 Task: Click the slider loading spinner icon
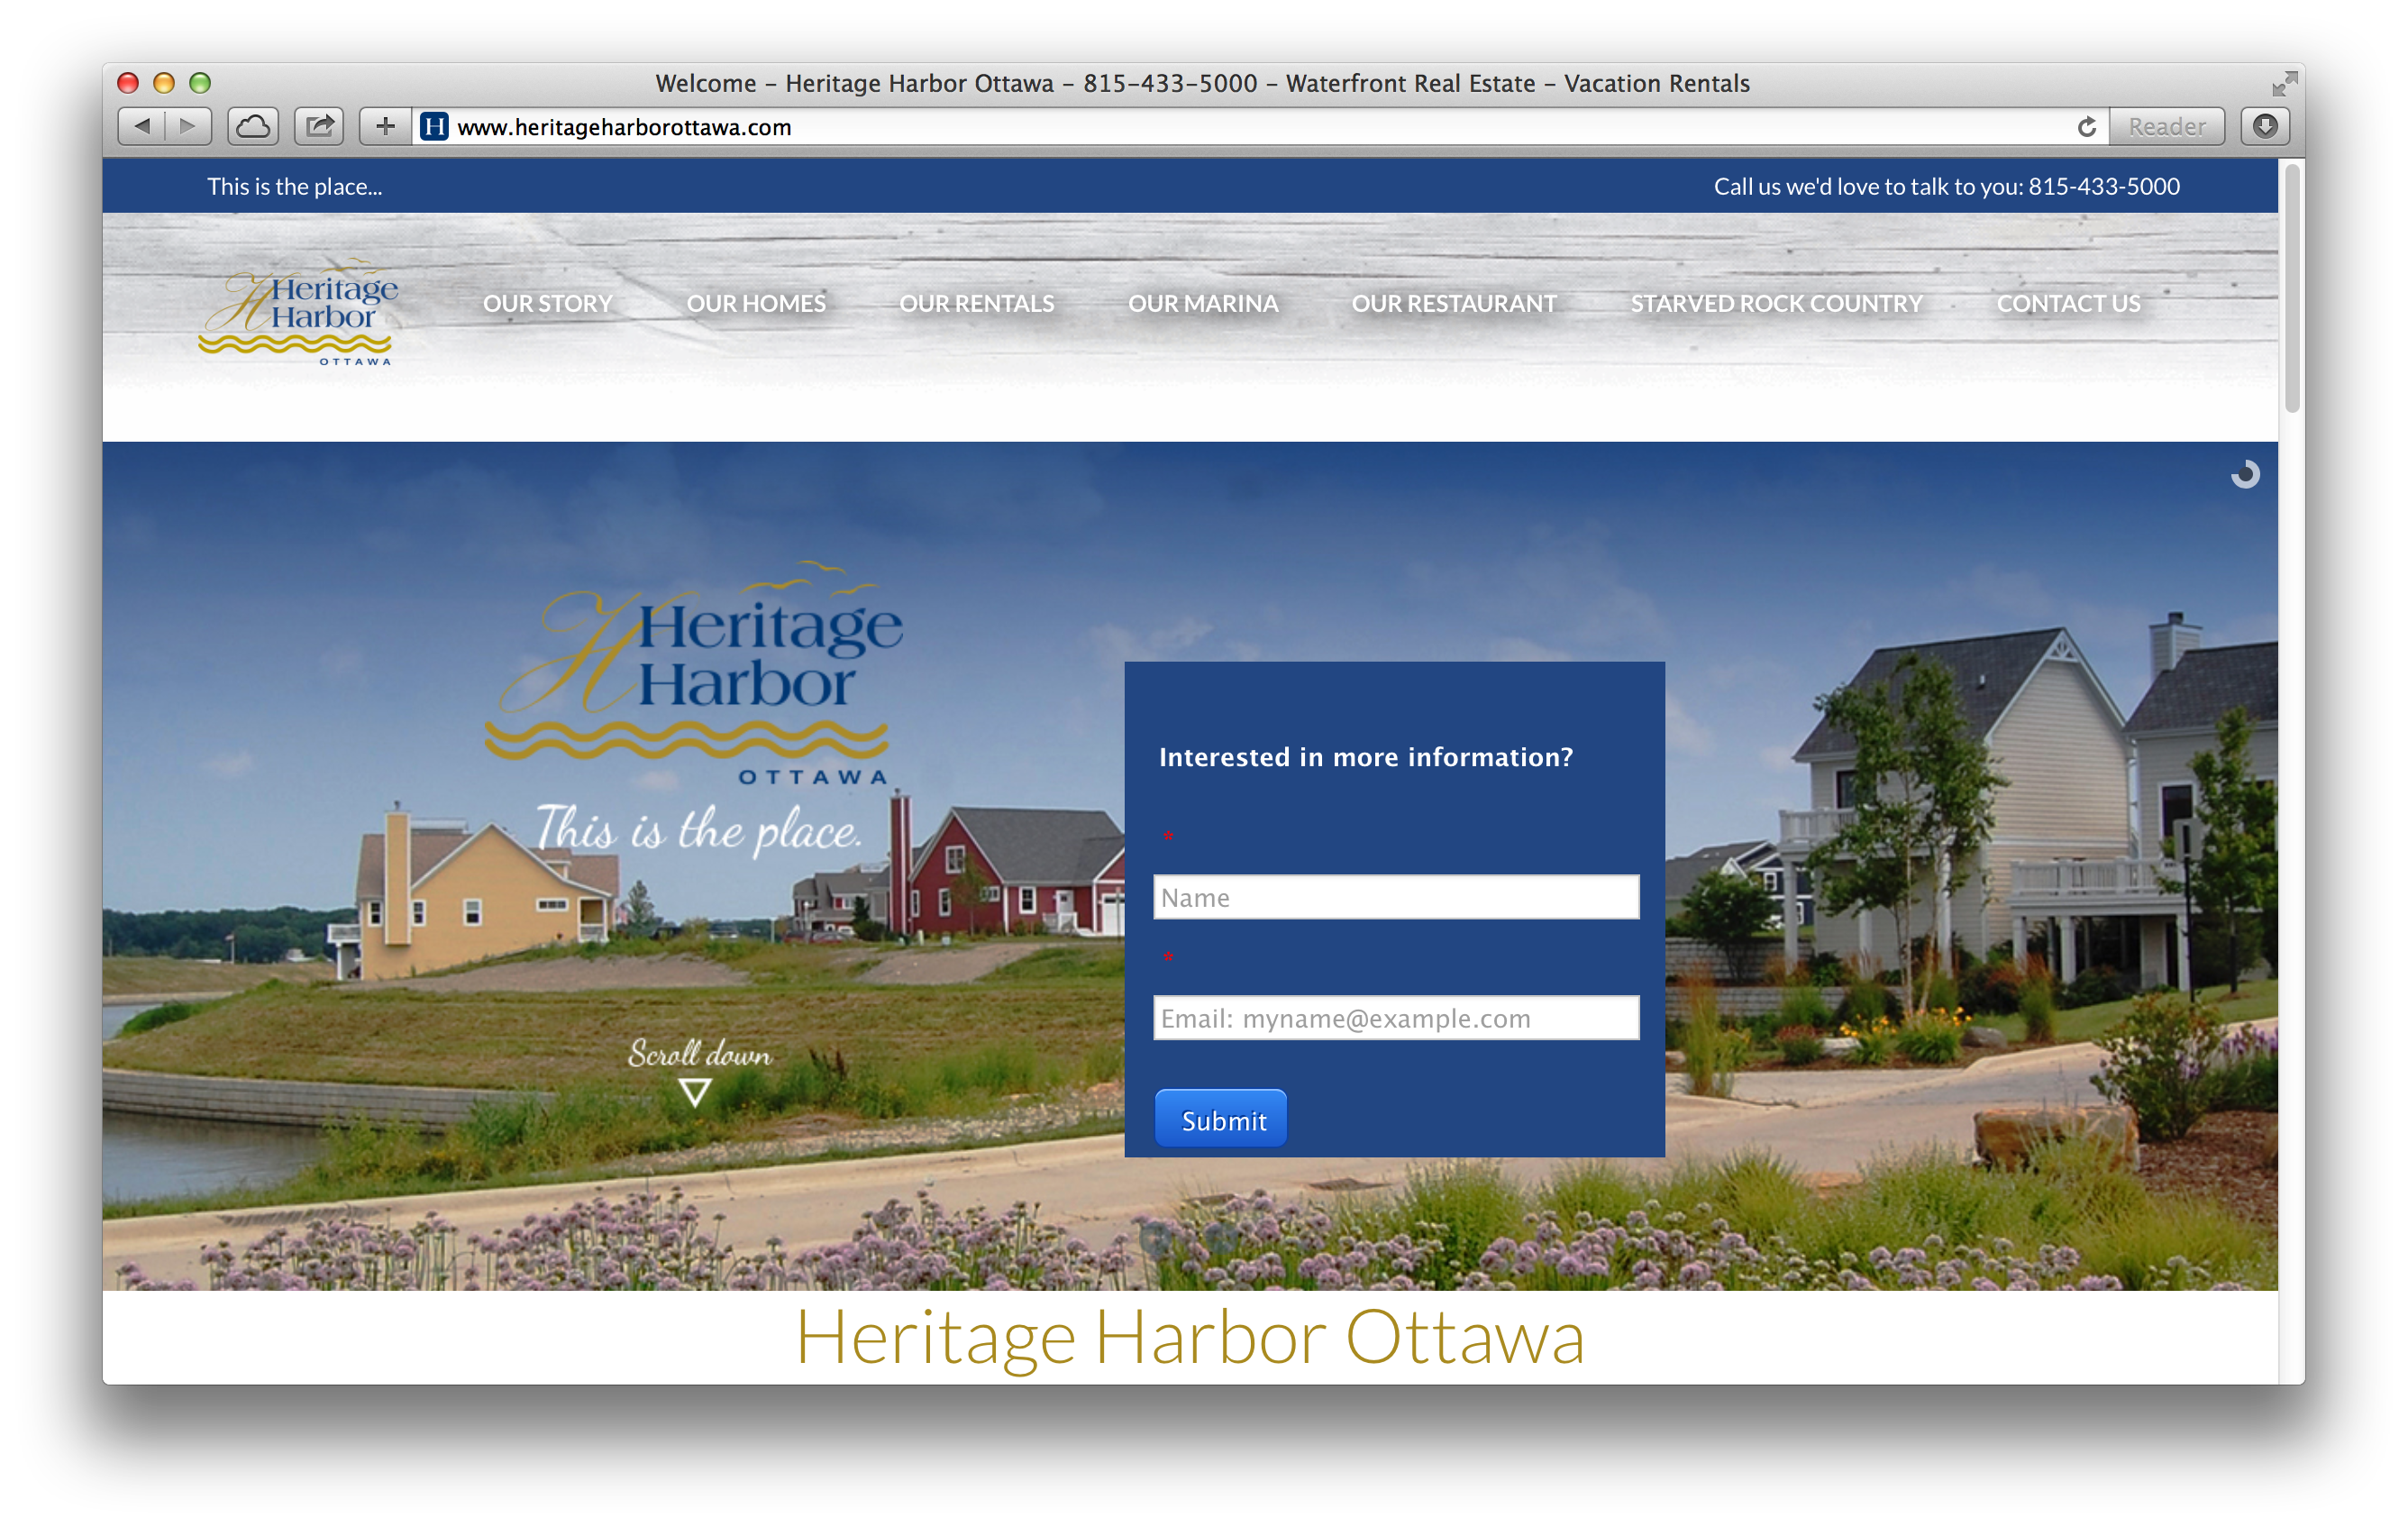click(x=2245, y=474)
